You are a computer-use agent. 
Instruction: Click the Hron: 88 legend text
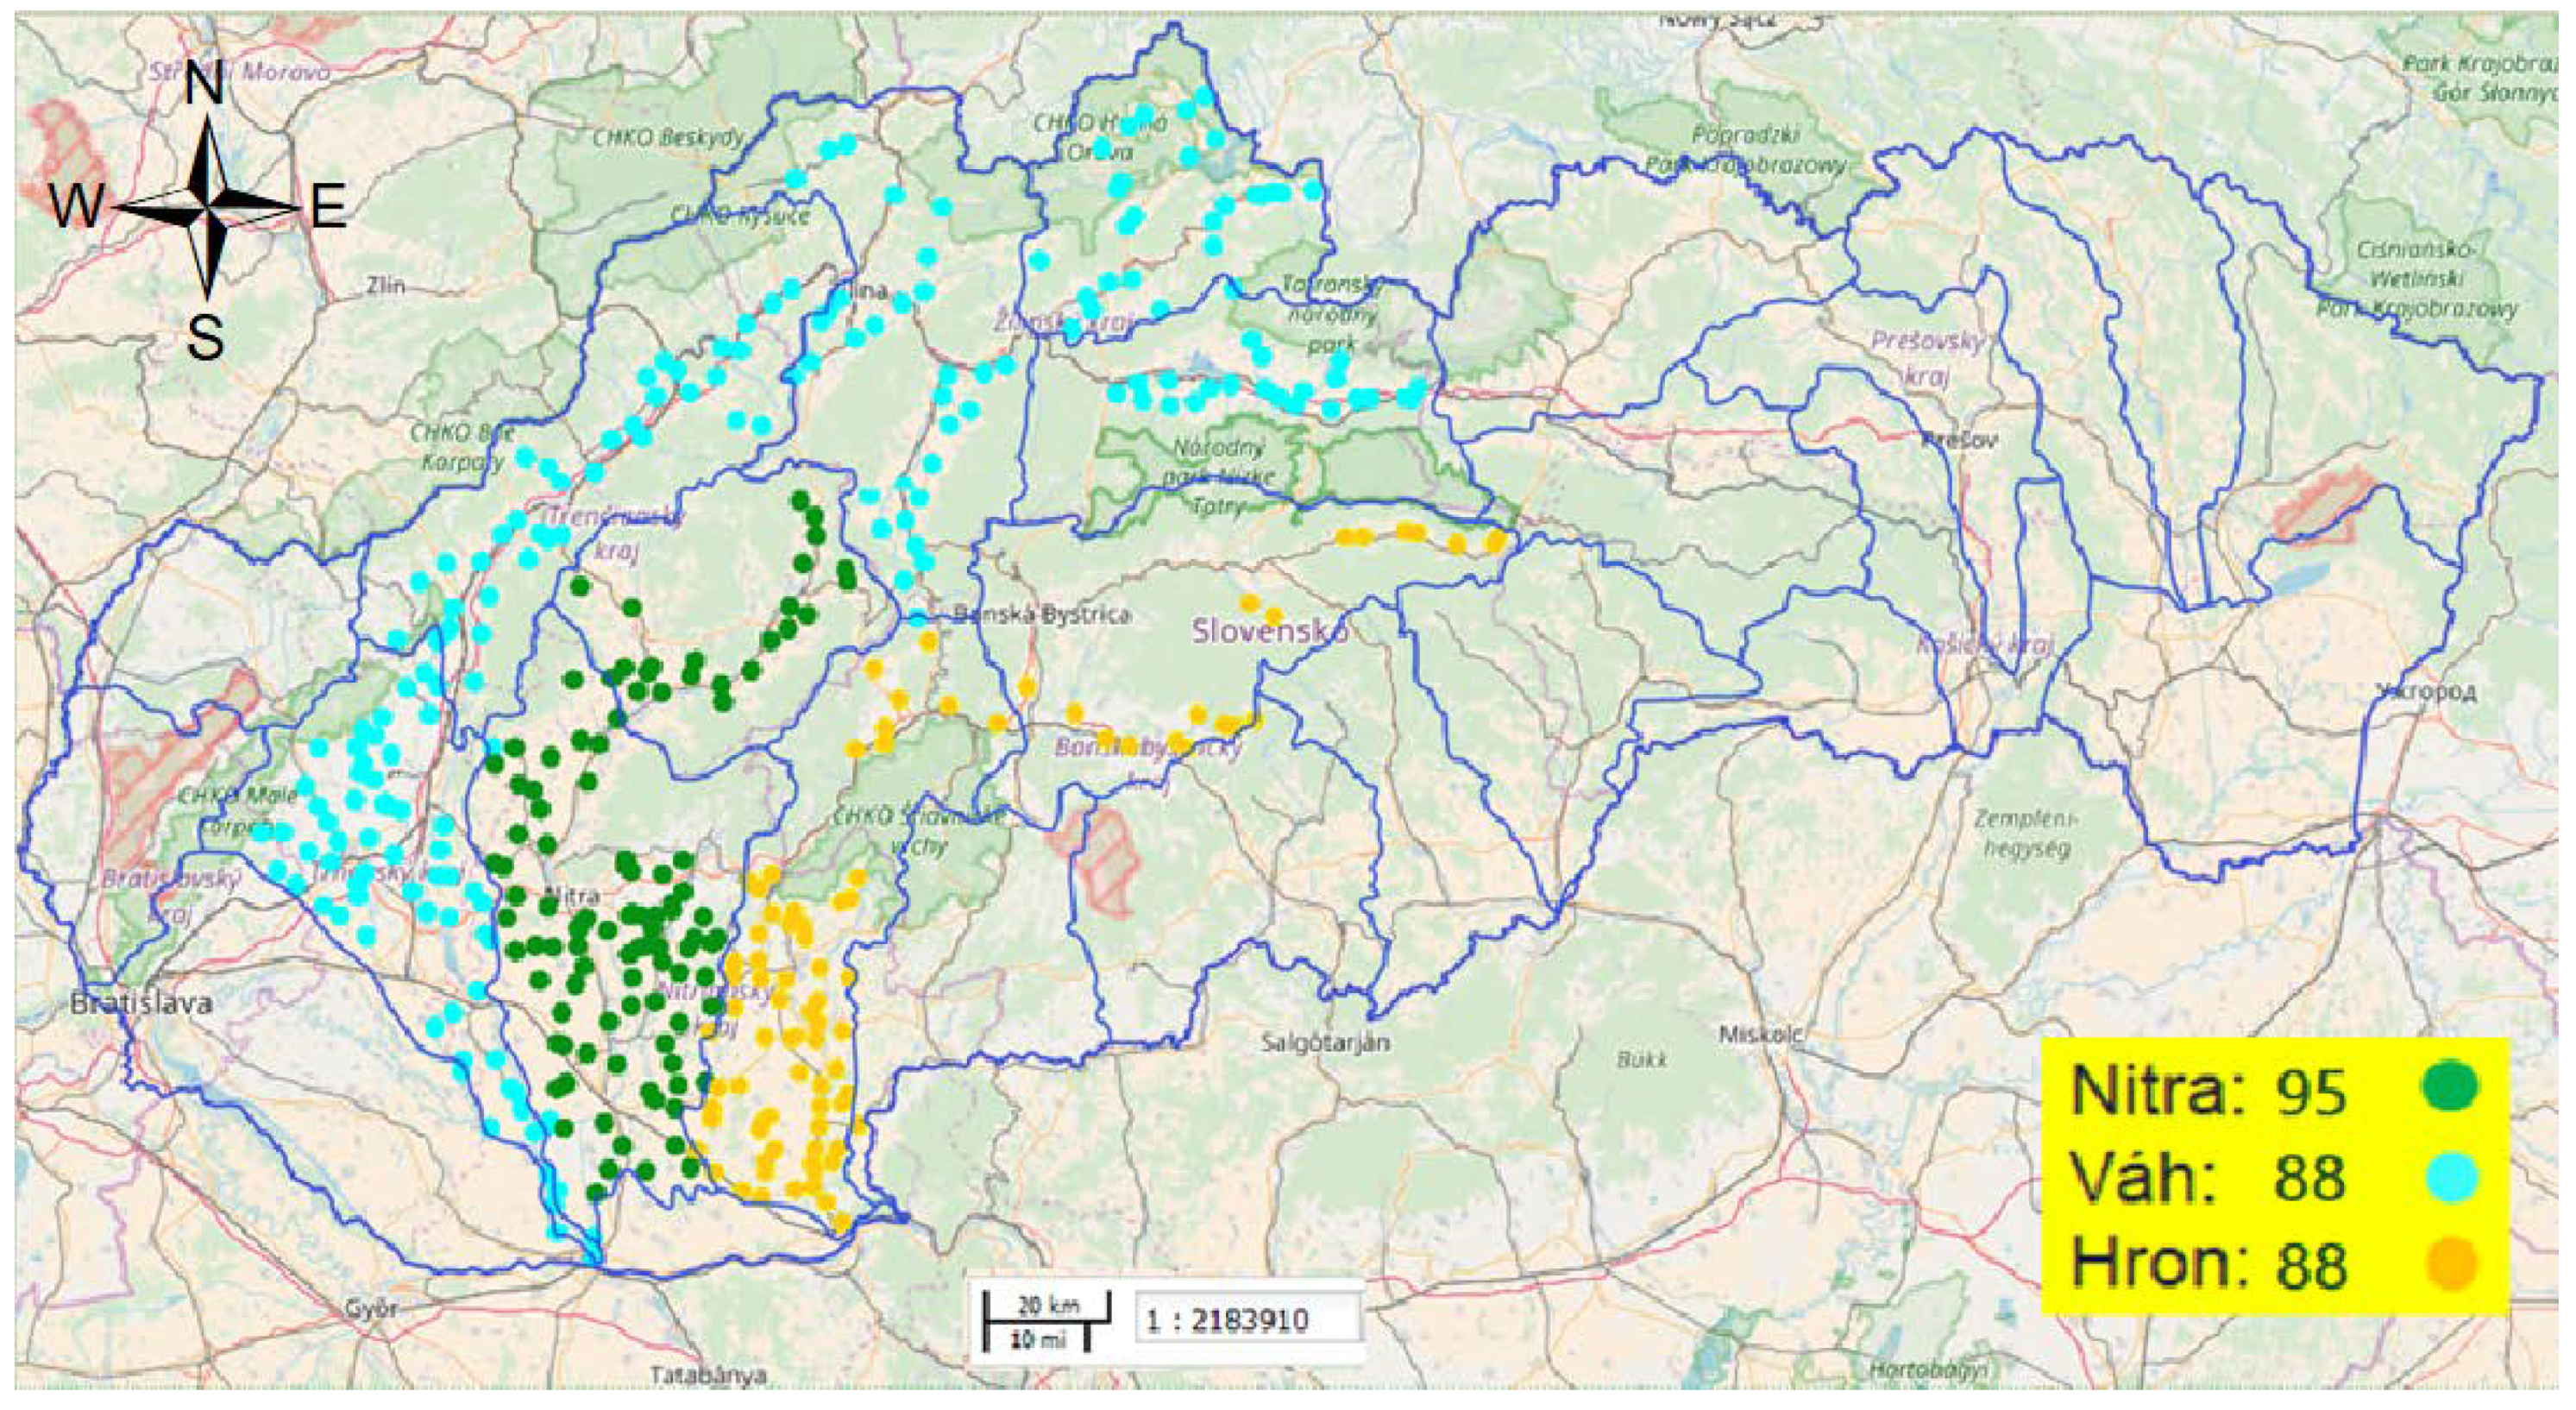2208,1264
